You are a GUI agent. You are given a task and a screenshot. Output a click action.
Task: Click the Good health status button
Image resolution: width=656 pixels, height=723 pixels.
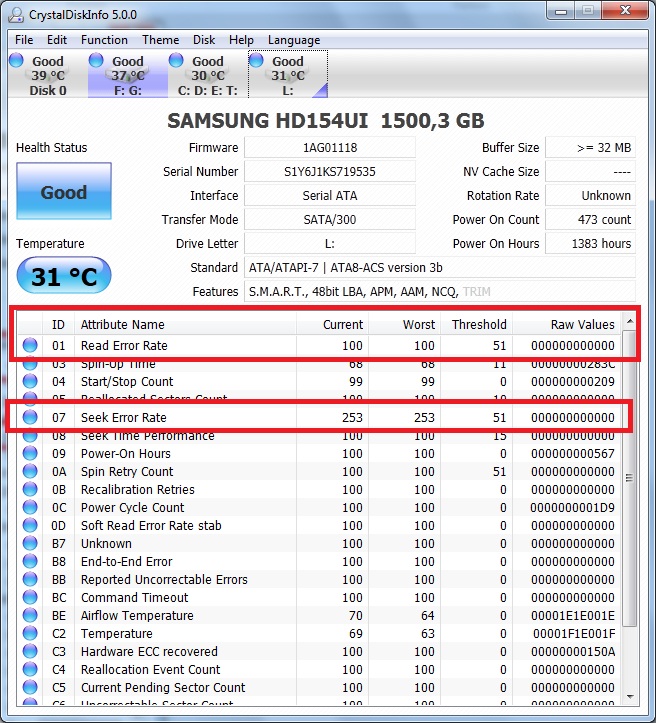pos(64,191)
